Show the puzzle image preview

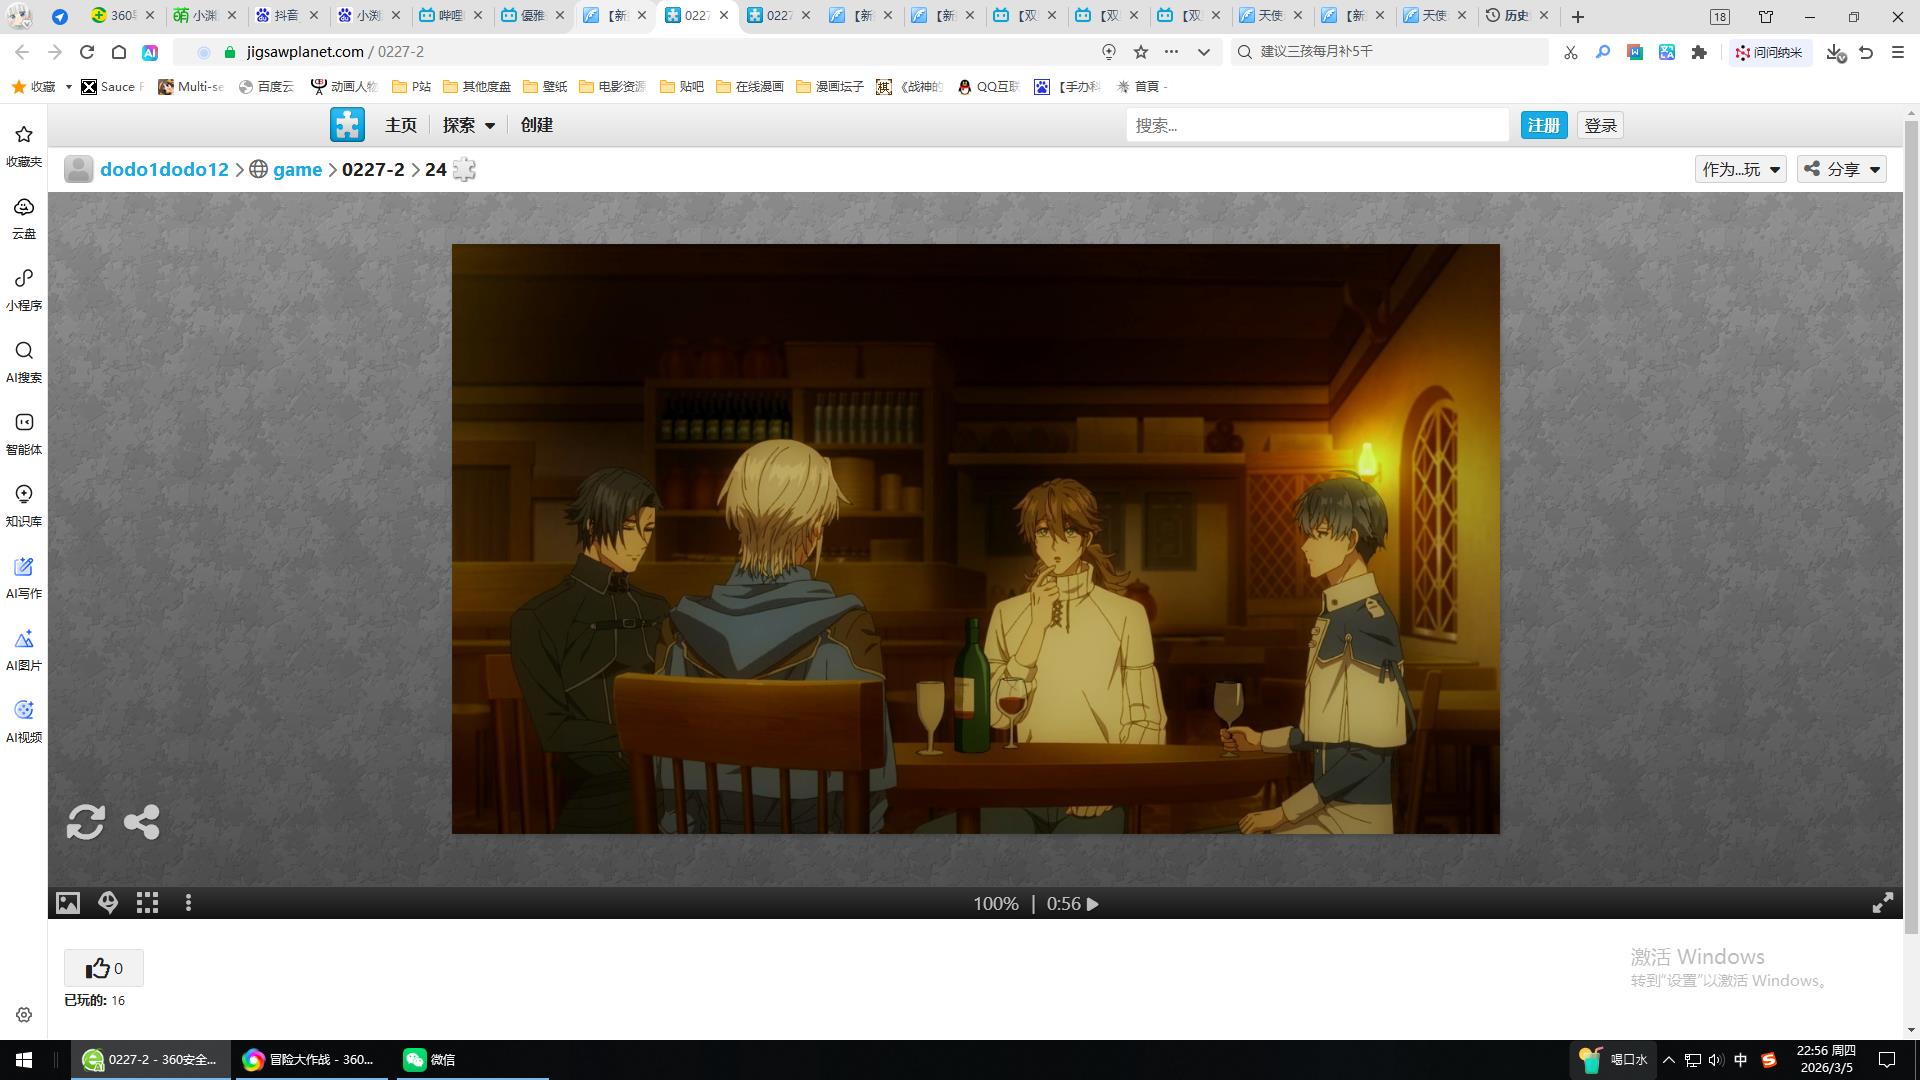click(68, 903)
